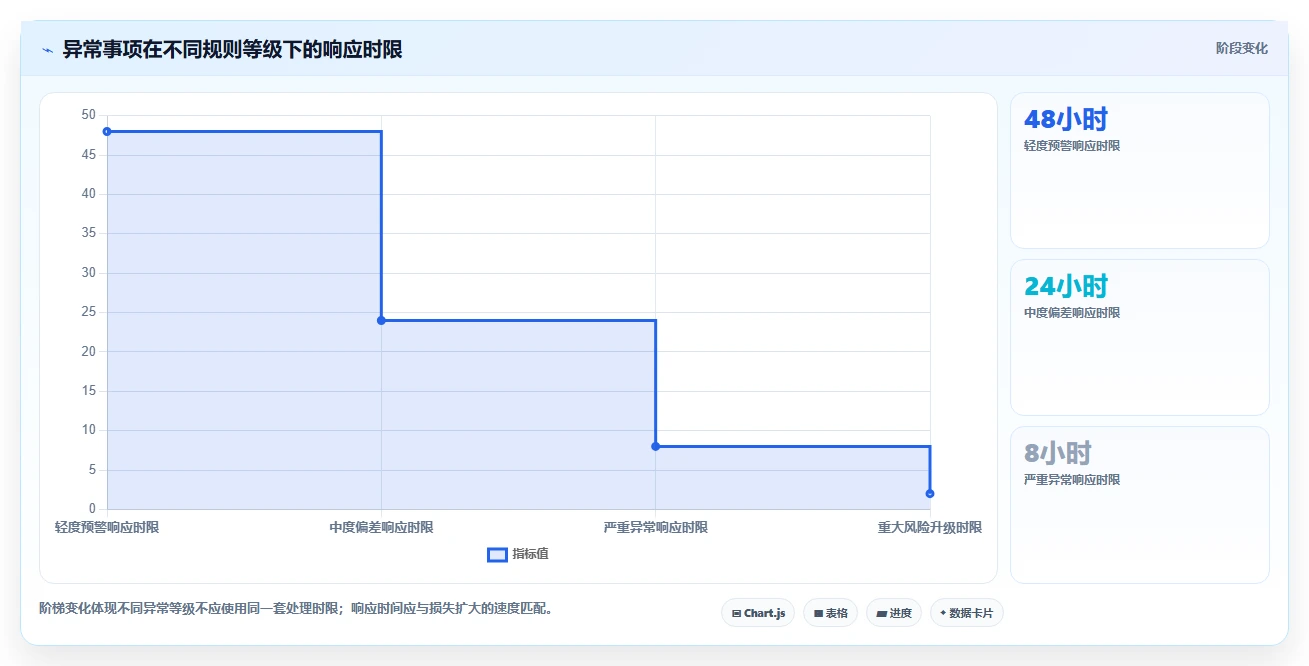Switch to the 进度 view chip
The width and height of the screenshot is (1309, 666).
click(894, 613)
